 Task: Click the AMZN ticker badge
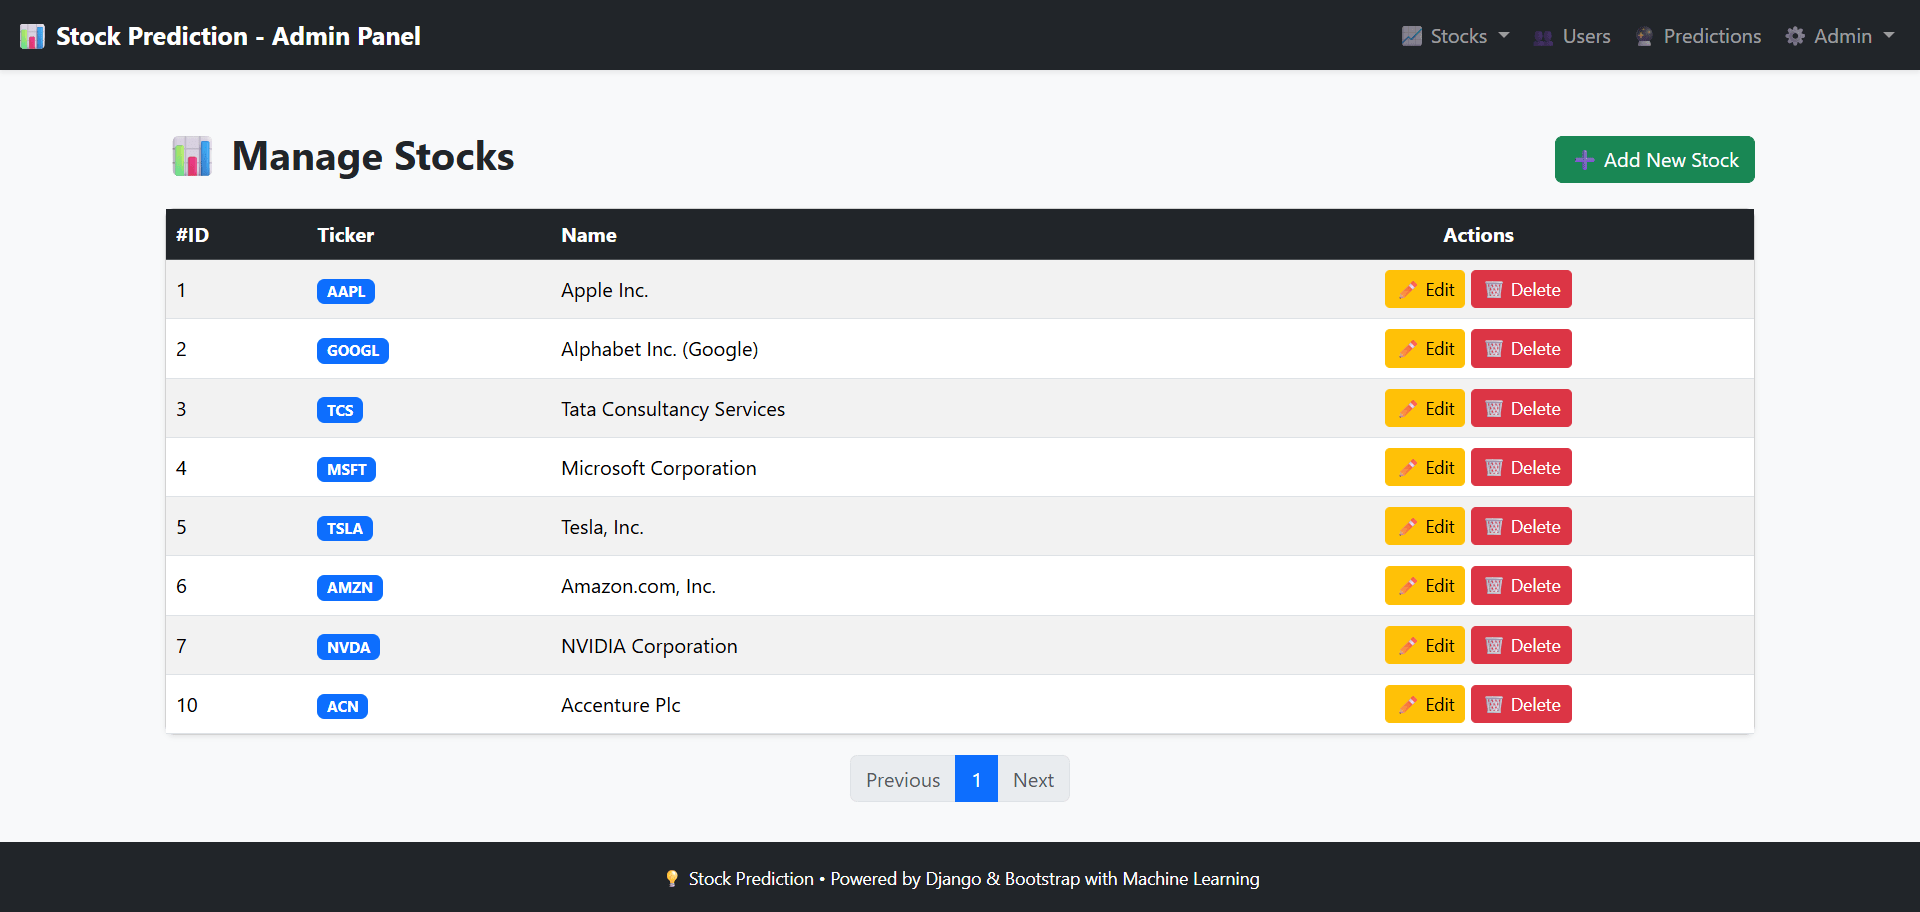coord(349,588)
